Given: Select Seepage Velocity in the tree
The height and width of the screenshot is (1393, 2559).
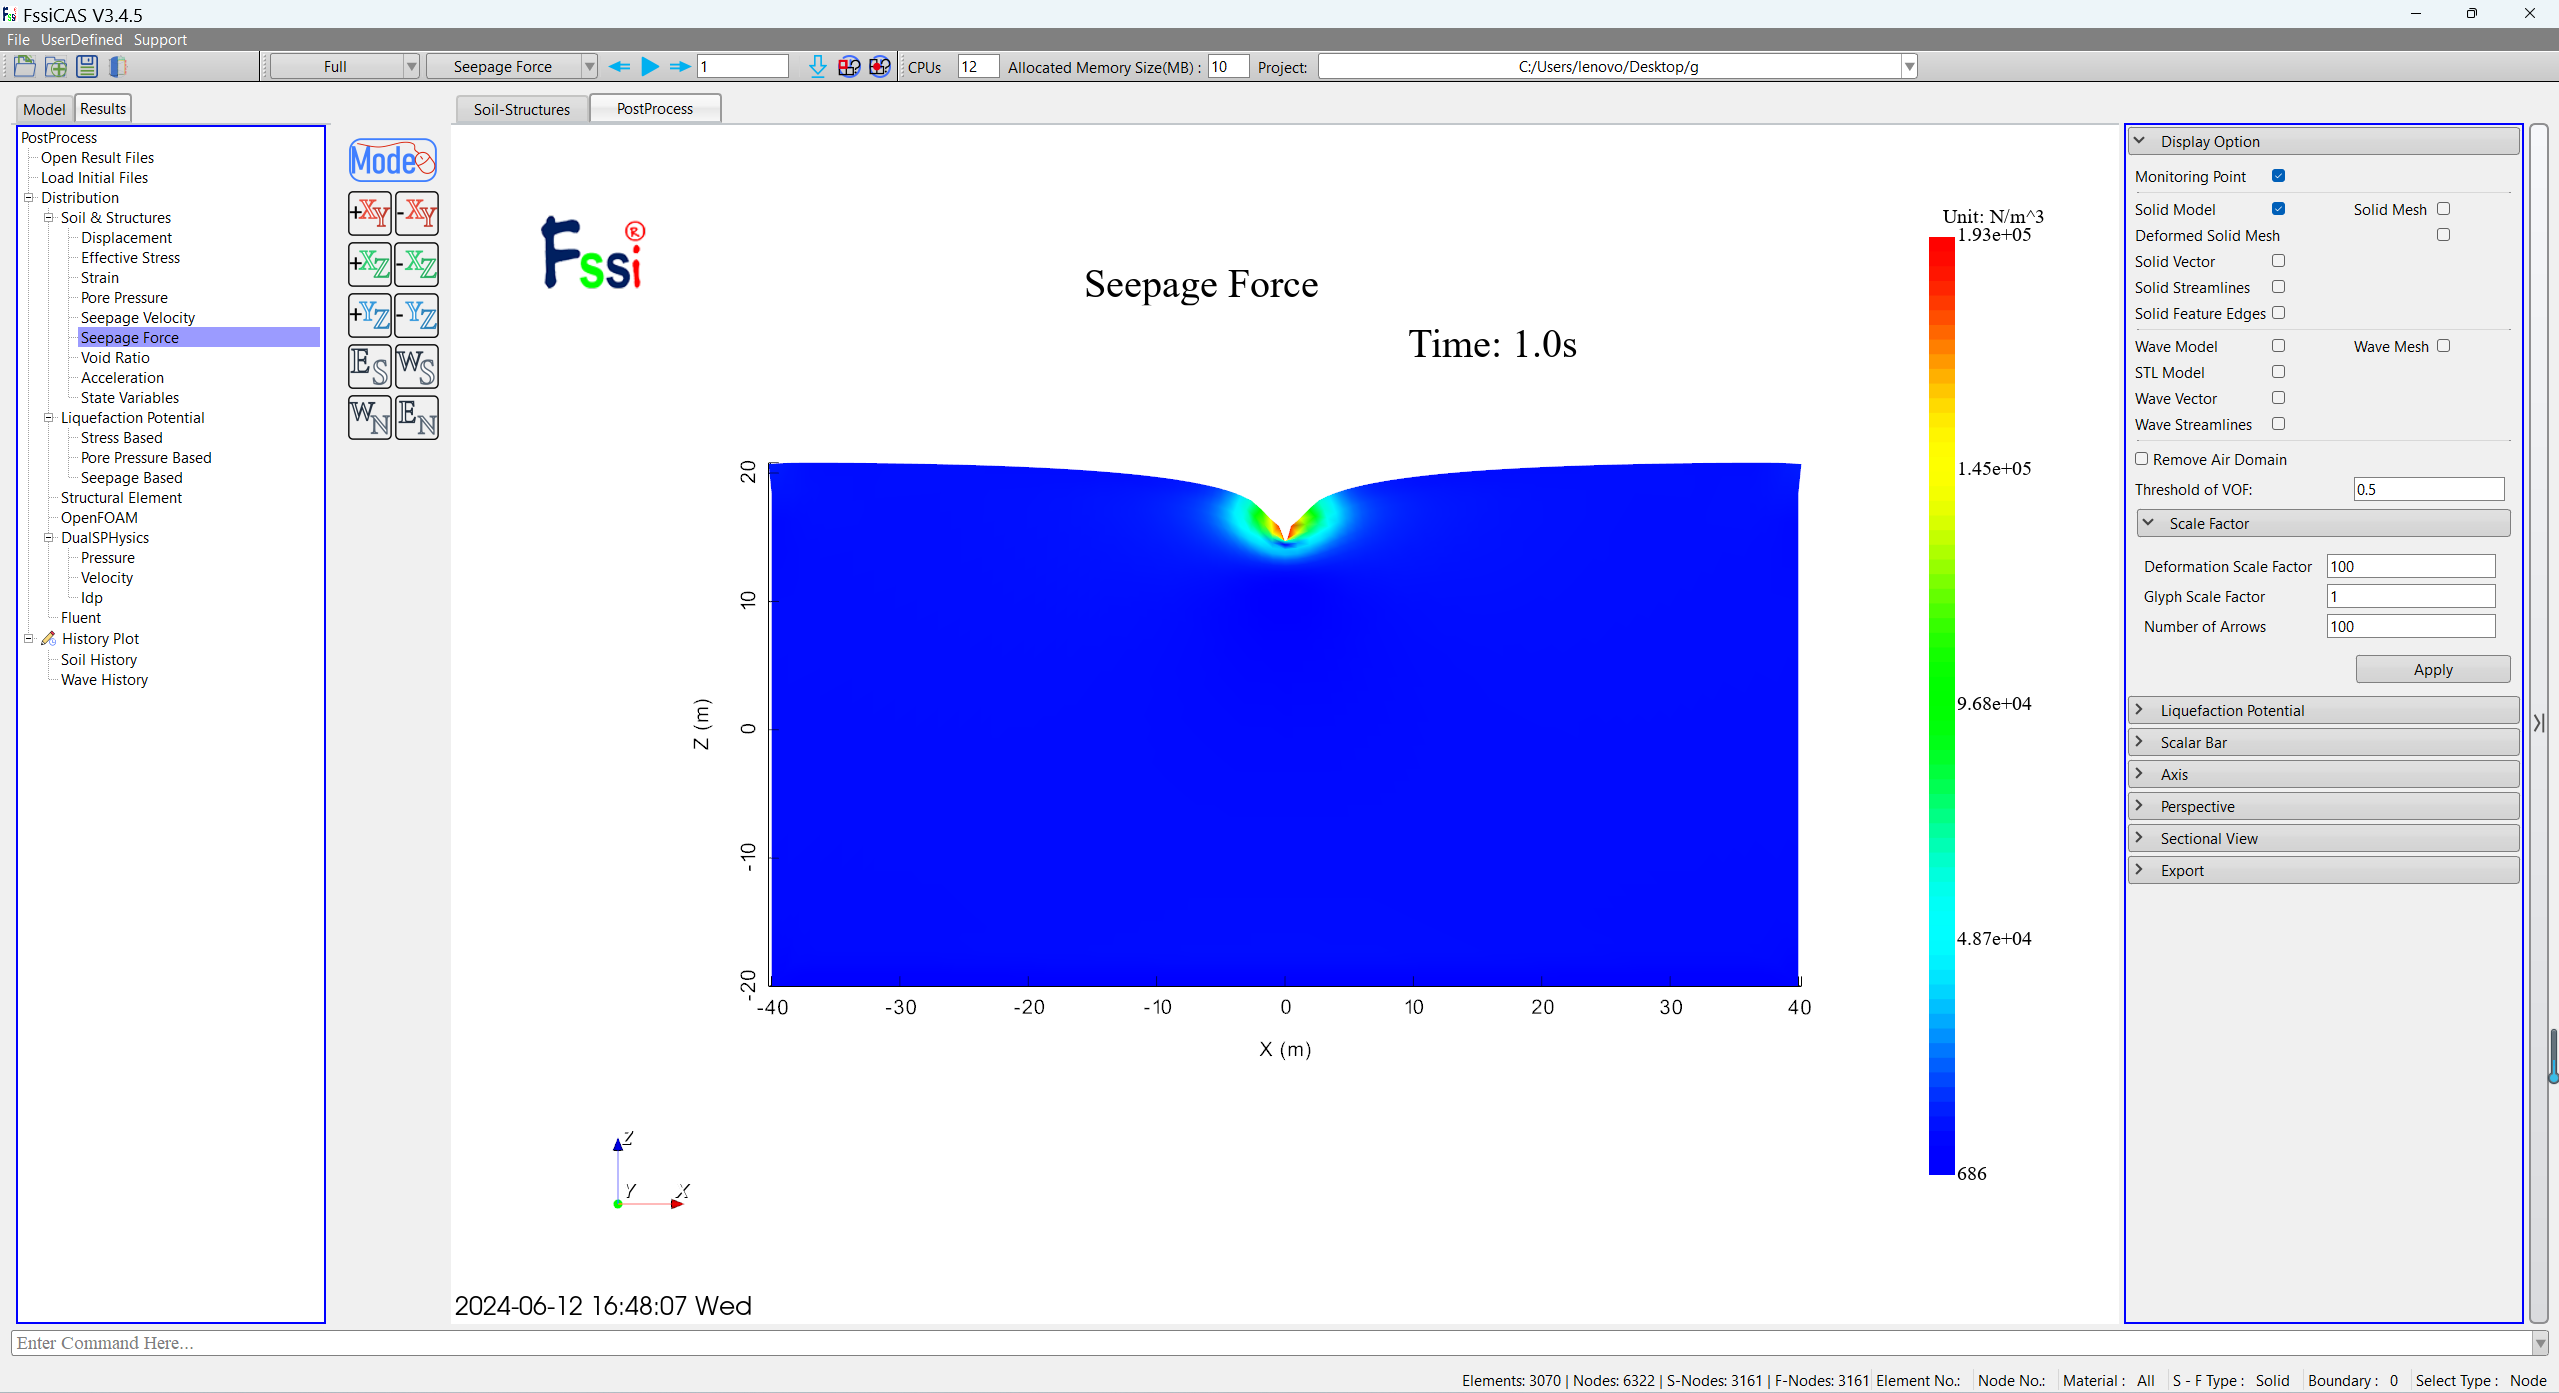Looking at the screenshot, I should [x=138, y=318].
